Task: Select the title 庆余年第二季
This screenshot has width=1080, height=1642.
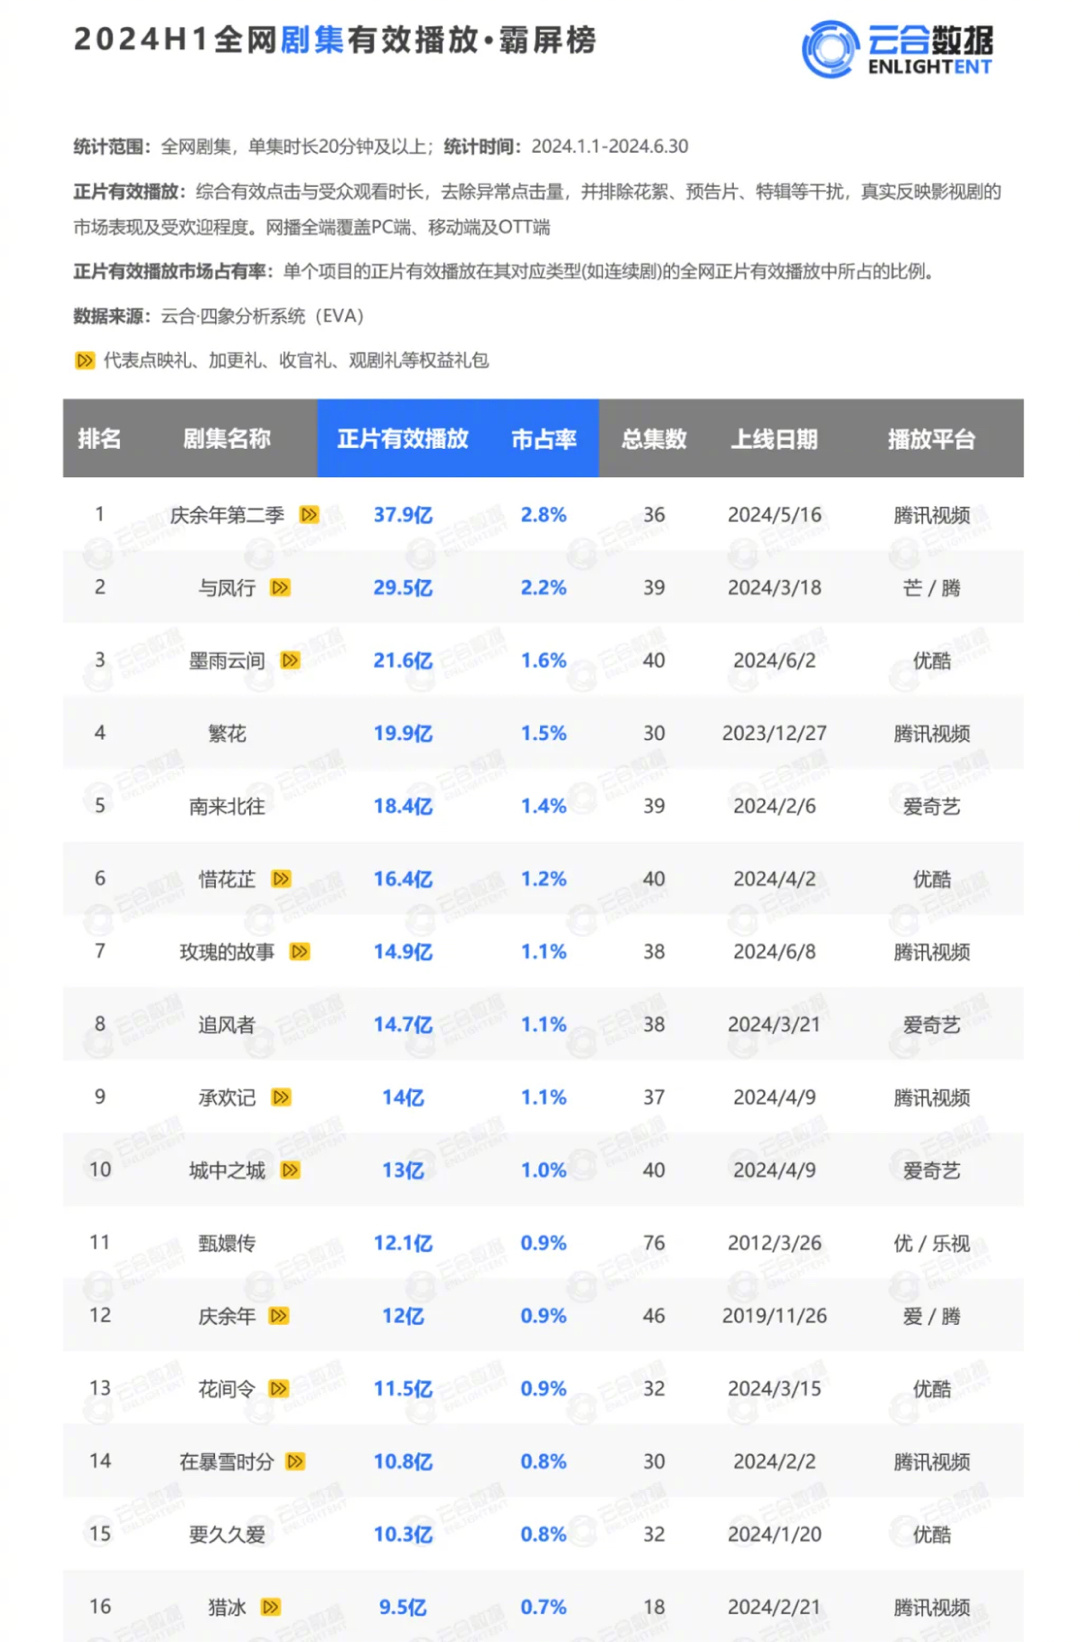Action: pyautogui.click(x=227, y=515)
